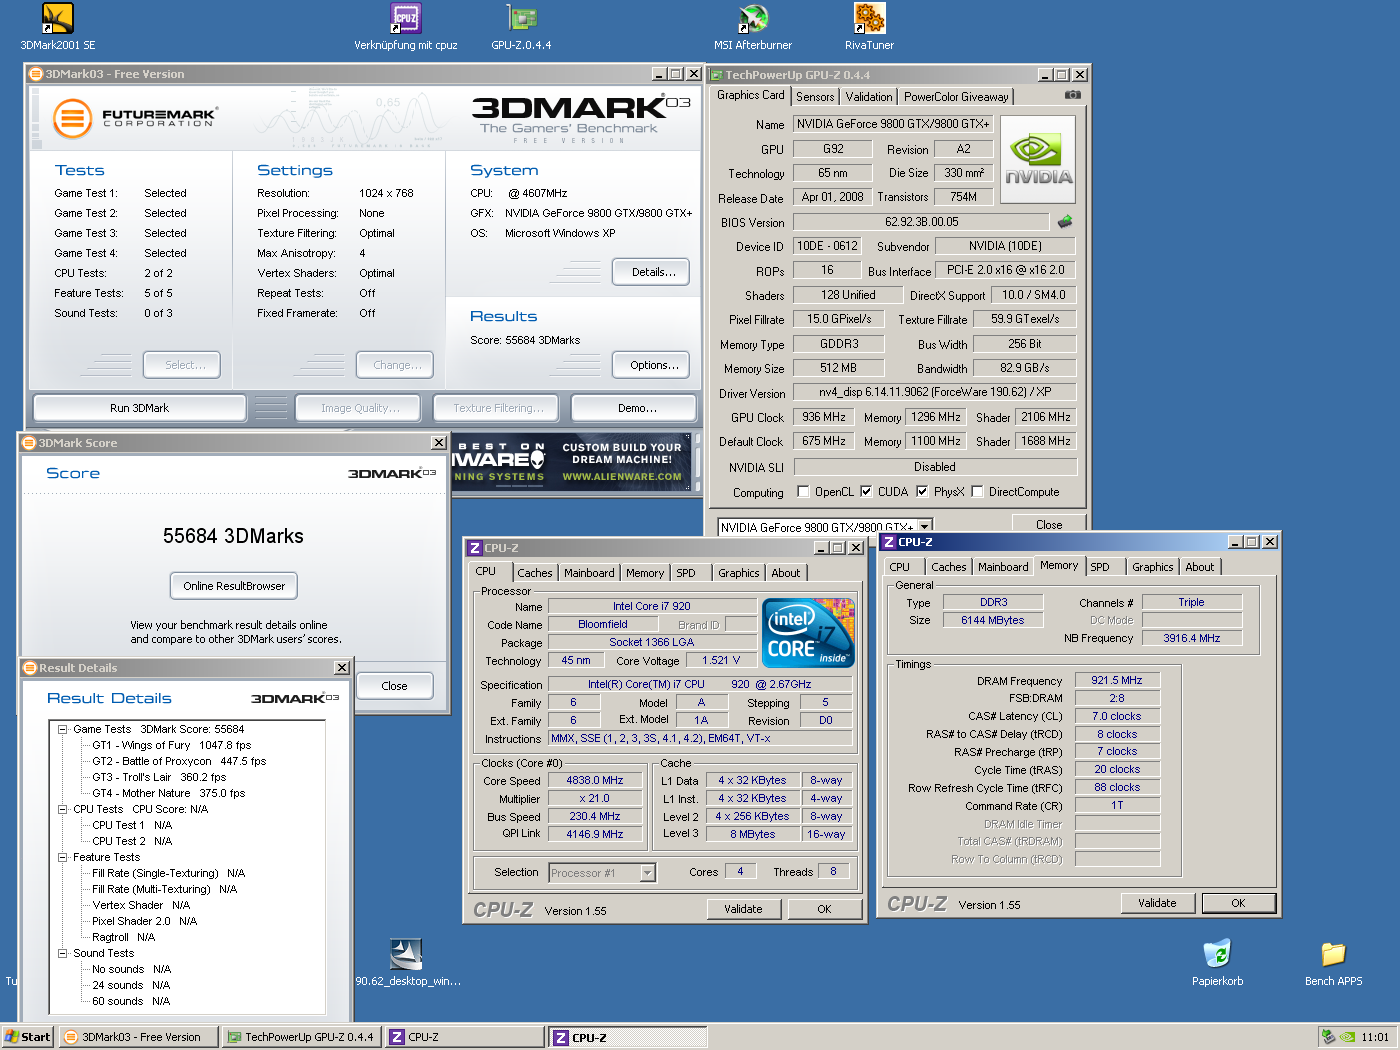Viewport: 1400px width, 1050px height.
Task: Collapse the Feature Tests tree node
Action: point(62,857)
